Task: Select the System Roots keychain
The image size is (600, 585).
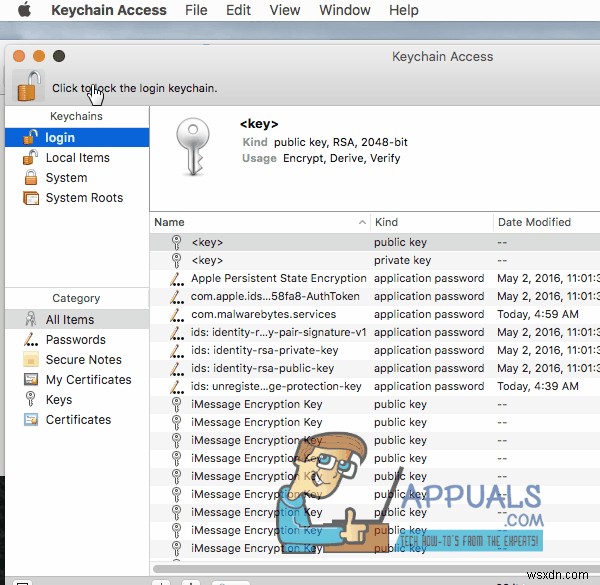Action: 77,198
